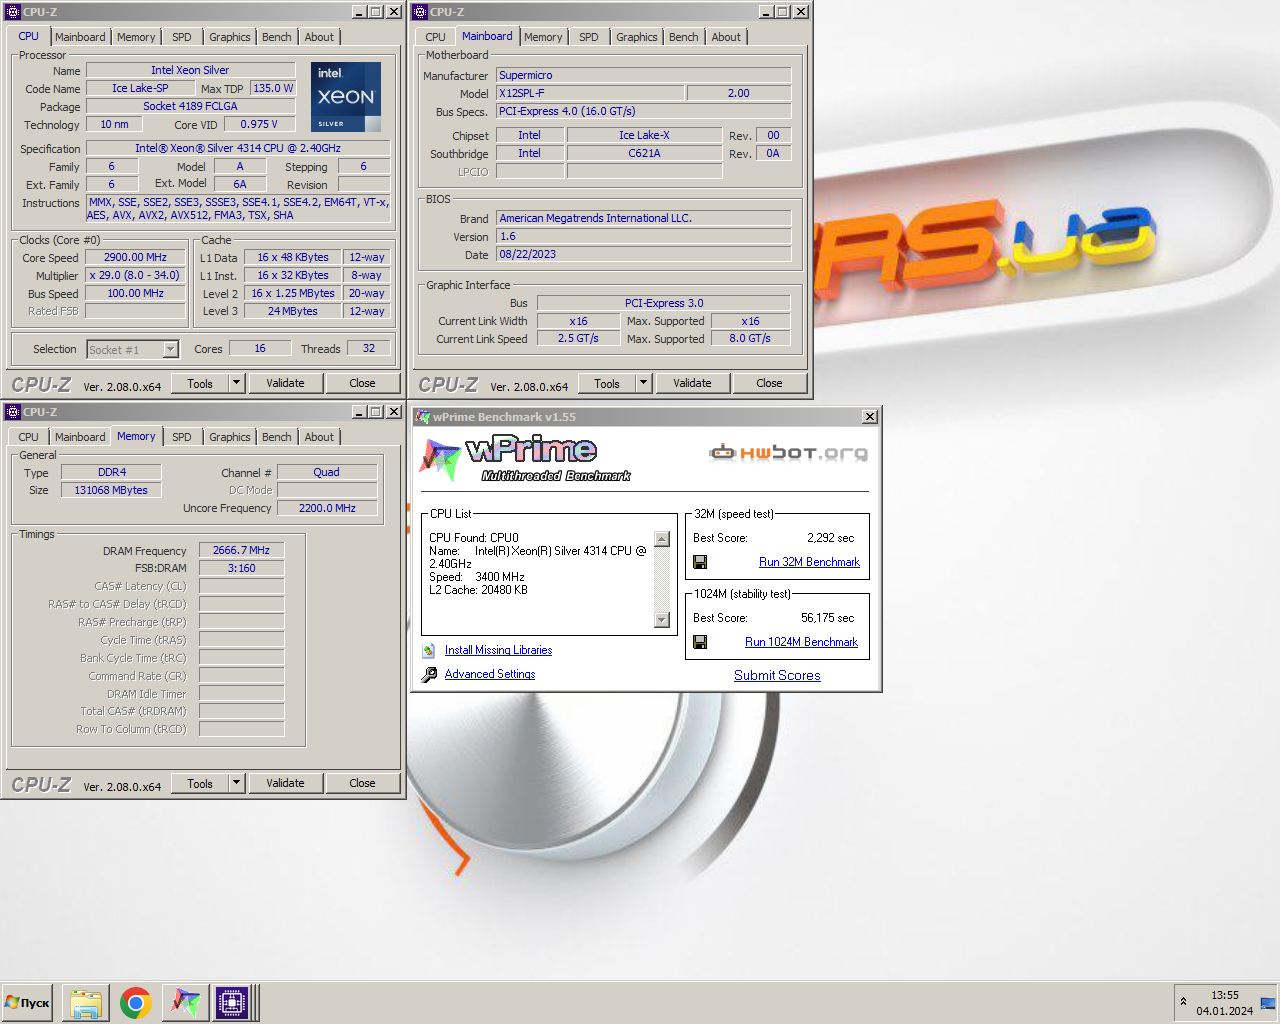The image size is (1280, 1024).
Task: Click the wPrime title bar icon
Action: (x=421, y=417)
